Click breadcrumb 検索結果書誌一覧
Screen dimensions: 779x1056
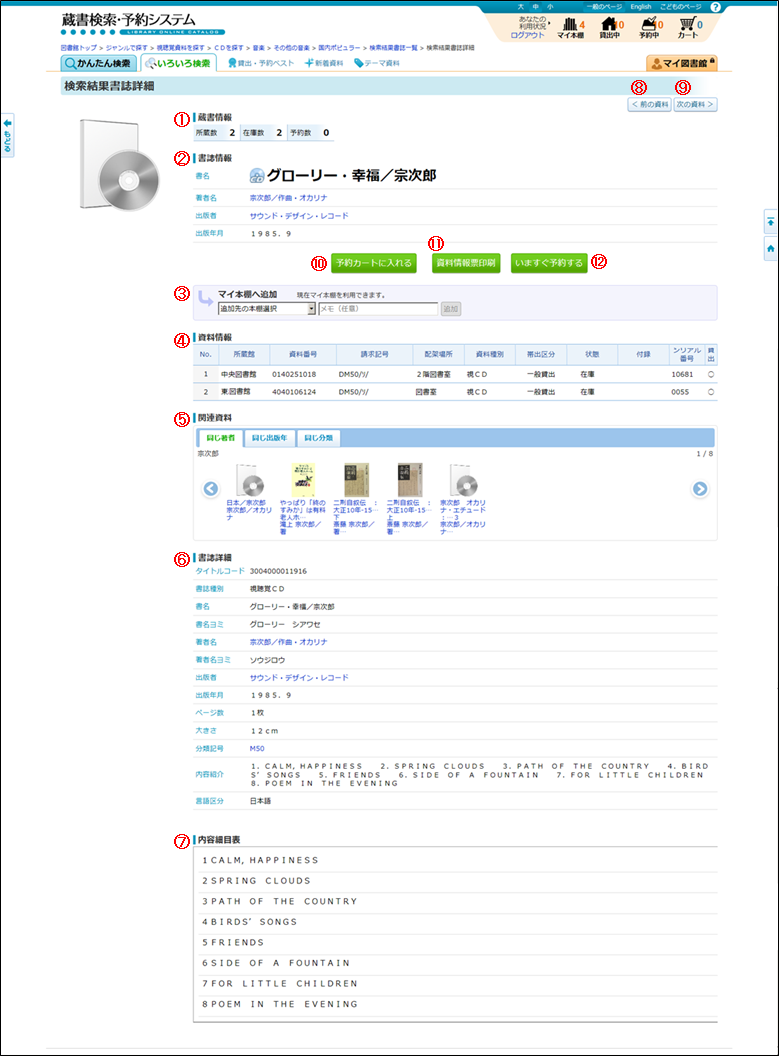pos(393,48)
